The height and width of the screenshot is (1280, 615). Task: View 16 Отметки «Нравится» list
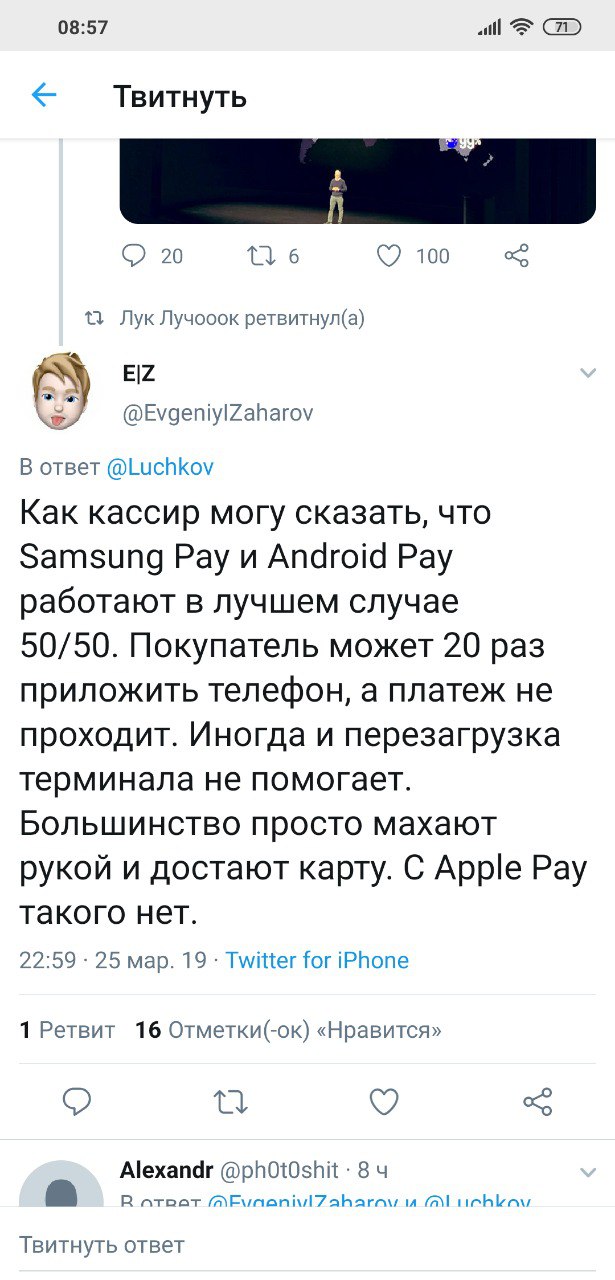[288, 1030]
